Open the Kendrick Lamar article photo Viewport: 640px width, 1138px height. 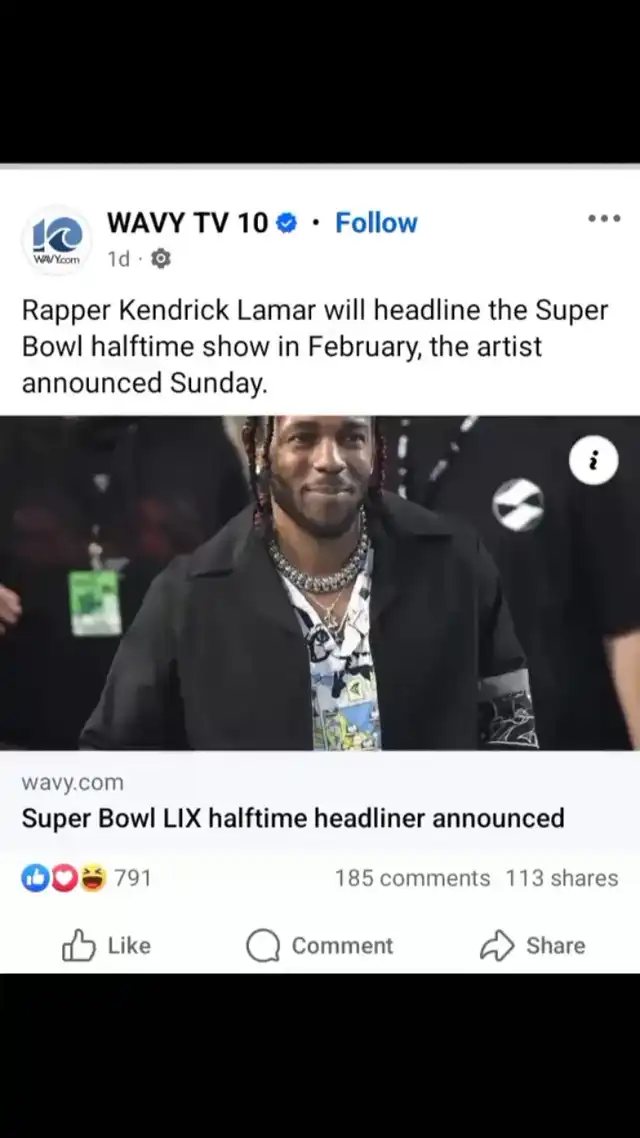click(x=320, y=583)
